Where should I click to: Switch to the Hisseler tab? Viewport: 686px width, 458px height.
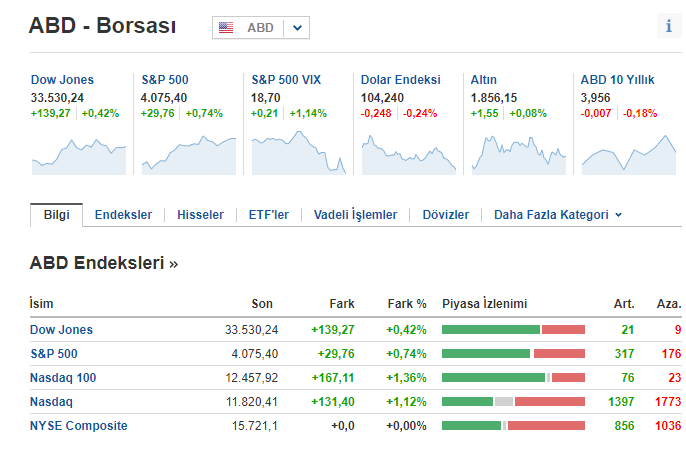[x=200, y=215]
